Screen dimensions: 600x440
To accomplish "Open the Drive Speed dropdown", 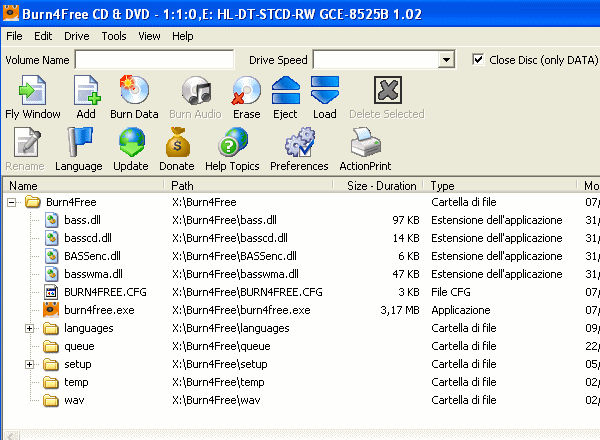I will click(x=446, y=60).
